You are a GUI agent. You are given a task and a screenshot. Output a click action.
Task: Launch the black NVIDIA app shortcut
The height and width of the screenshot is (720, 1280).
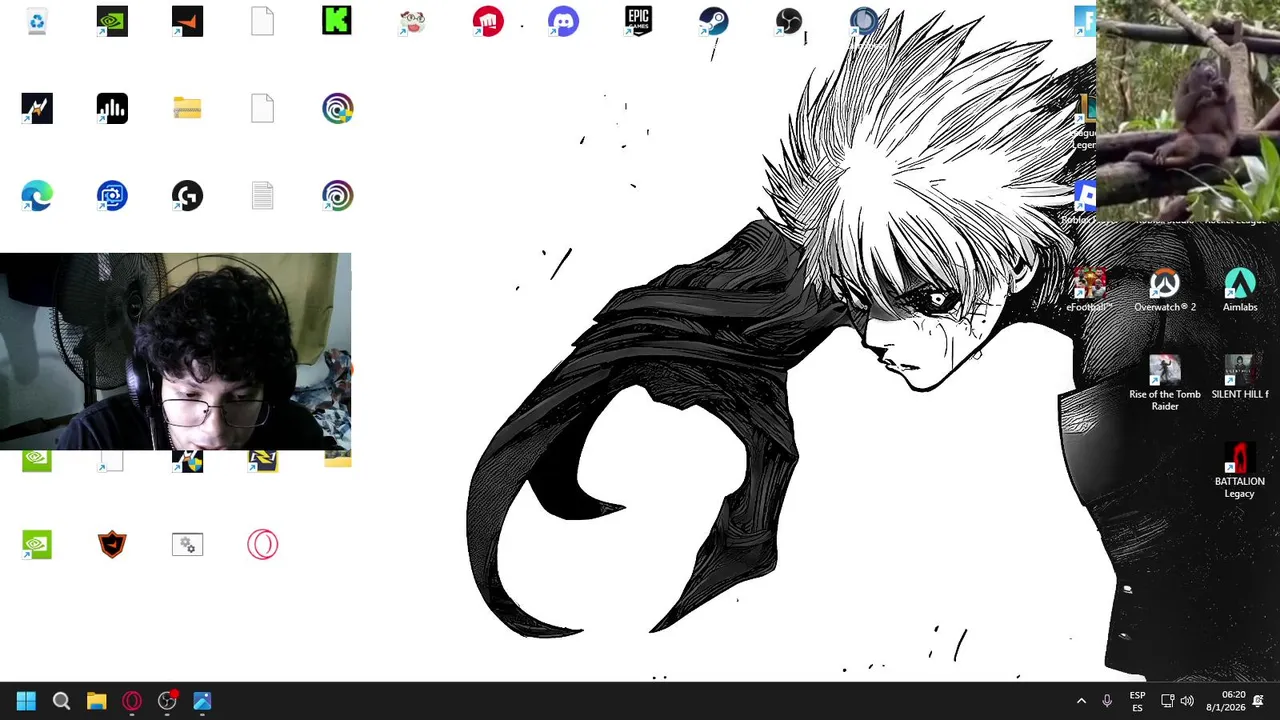pos(112,21)
